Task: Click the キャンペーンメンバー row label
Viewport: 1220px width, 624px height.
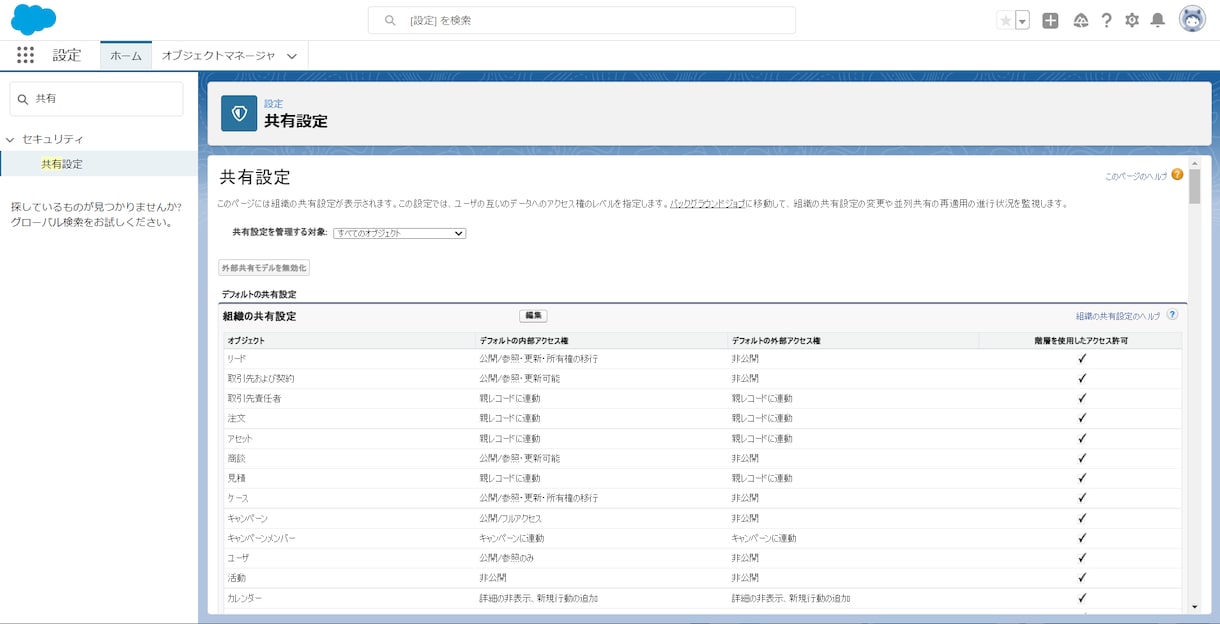Action: (261, 538)
